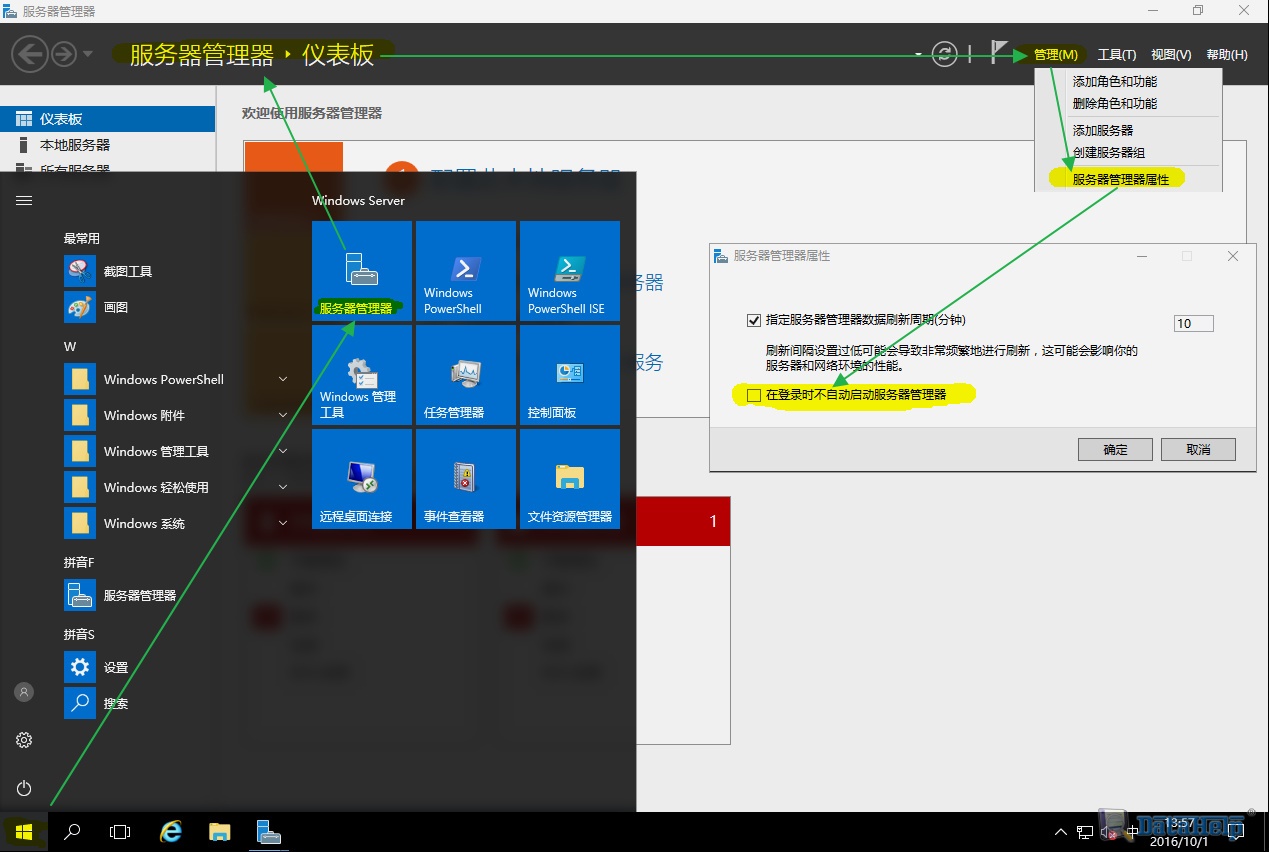The width and height of the screenshot is (1269, 852).
Task: Open the hamburger menu in Start
Action: point(24,200)
